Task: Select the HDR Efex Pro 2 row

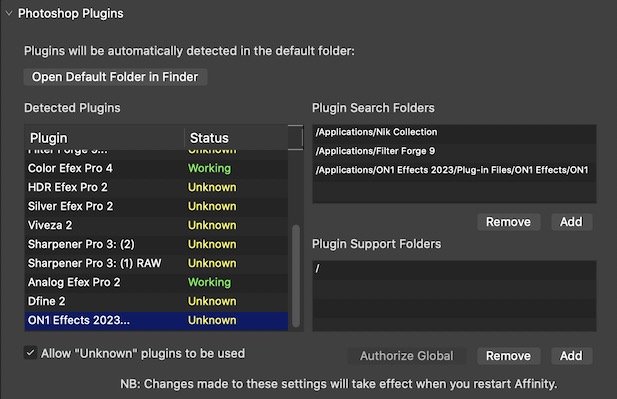Action: 156,187
